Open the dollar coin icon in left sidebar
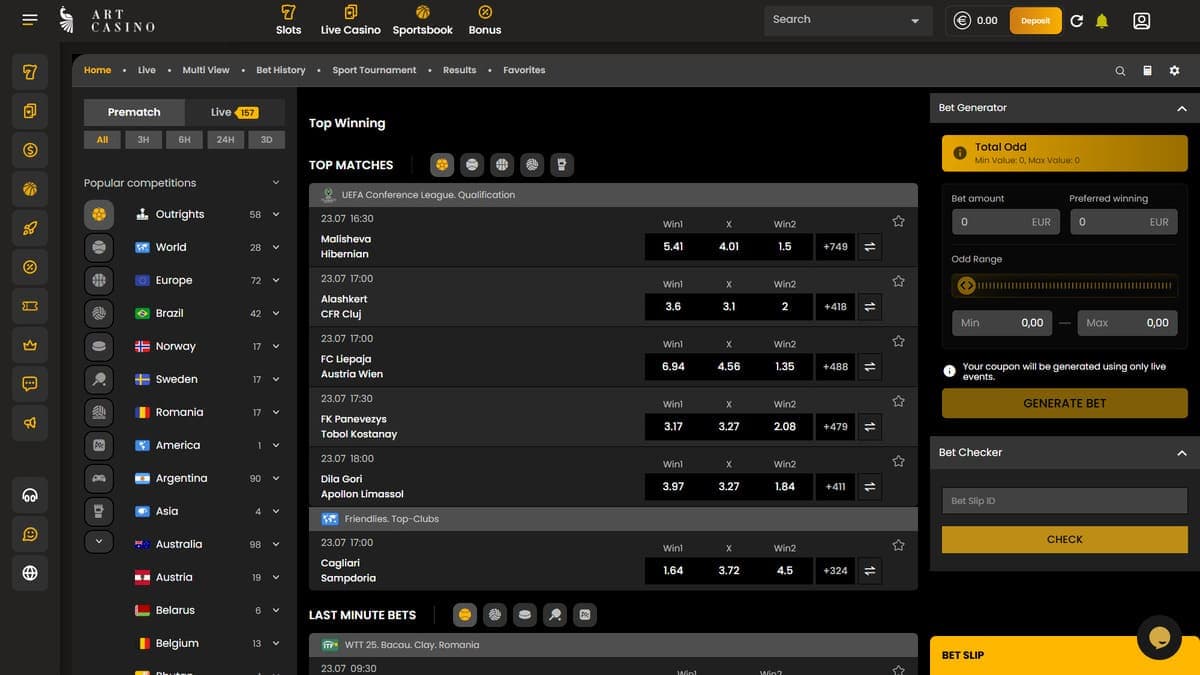 [30, 150]
